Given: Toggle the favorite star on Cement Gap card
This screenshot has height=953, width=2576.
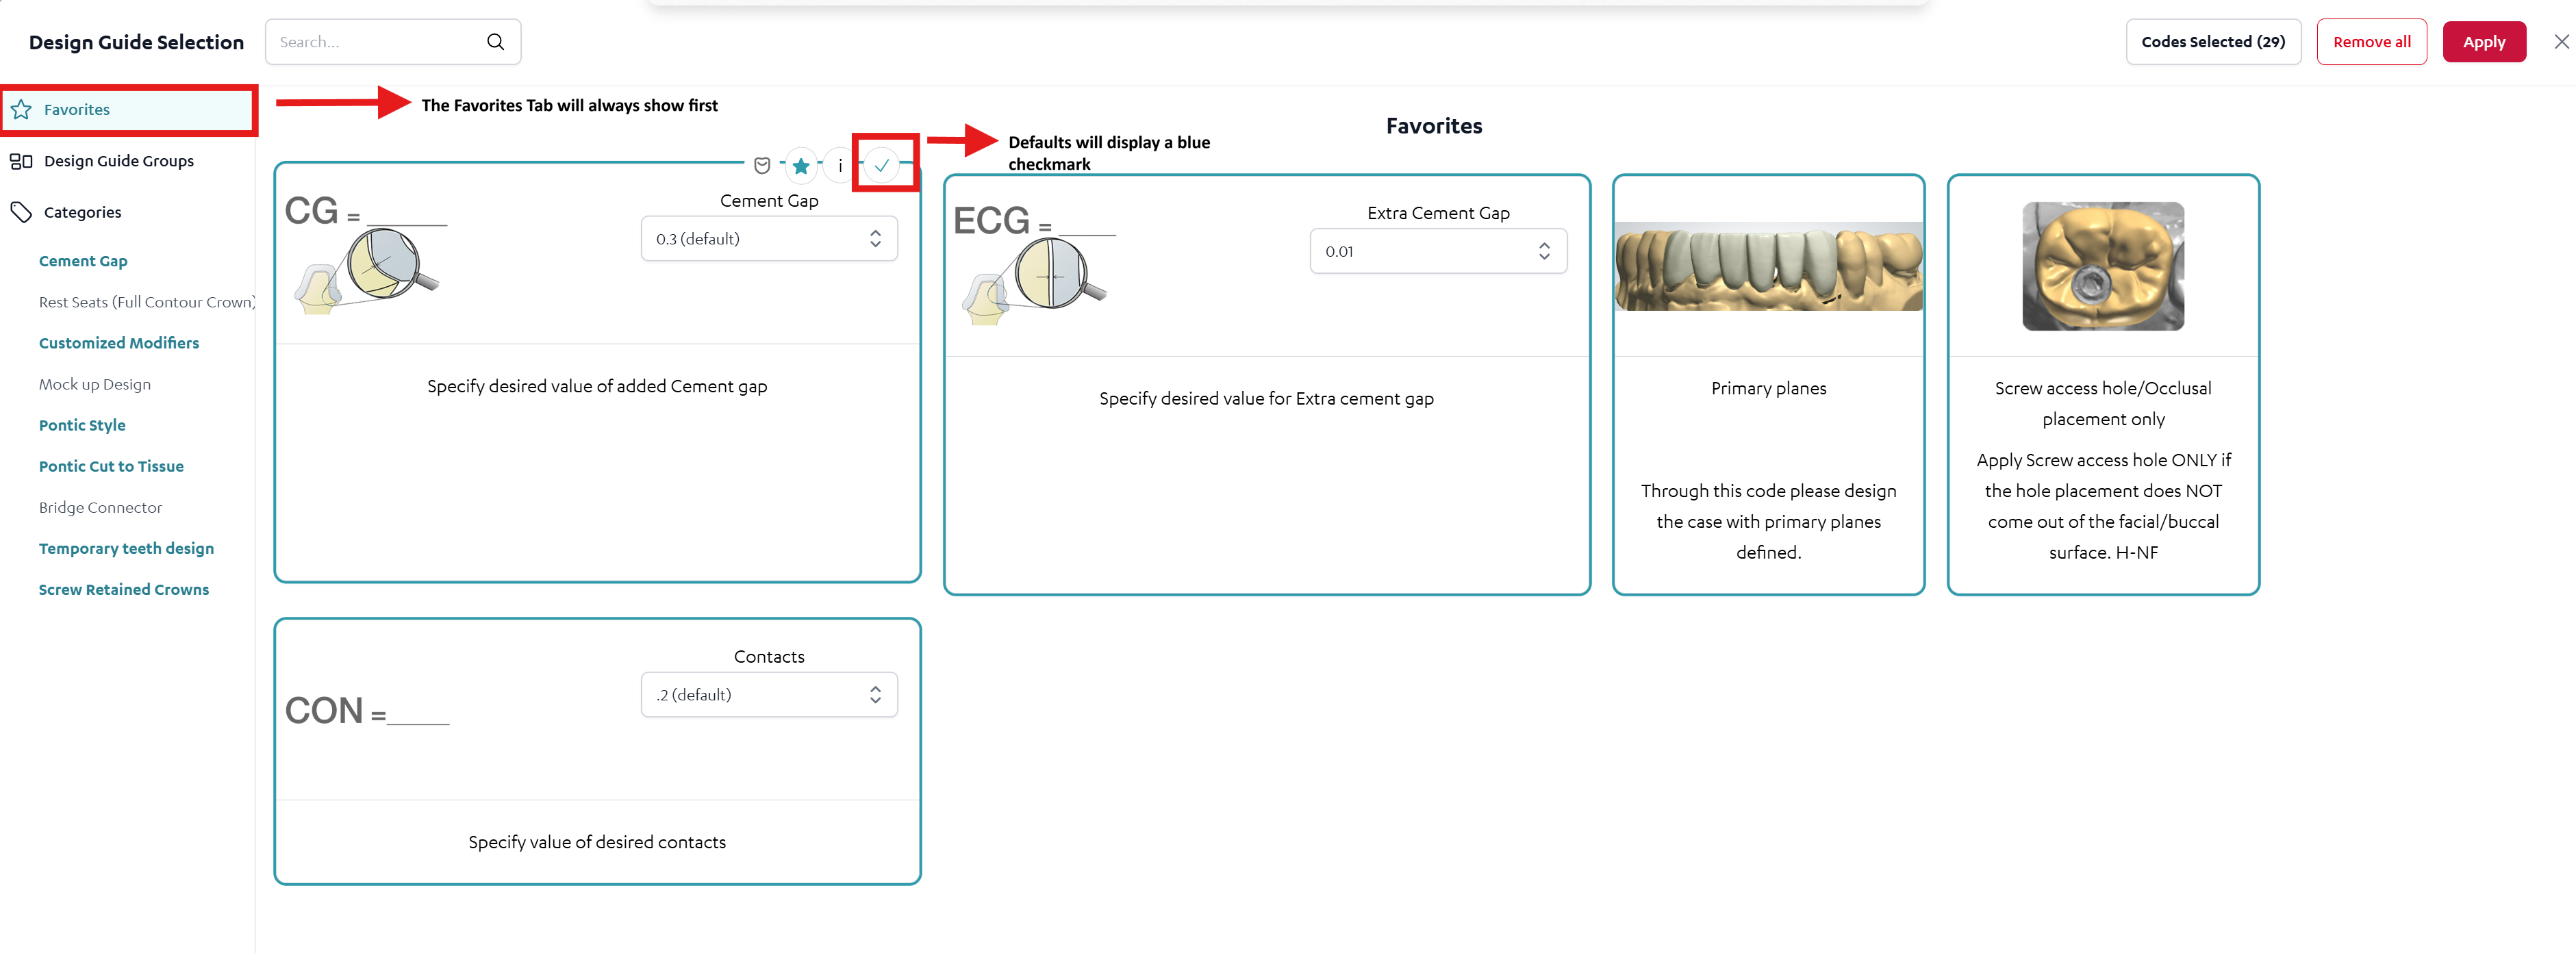Looking at the screenshot, I should [x=801, y=165].
